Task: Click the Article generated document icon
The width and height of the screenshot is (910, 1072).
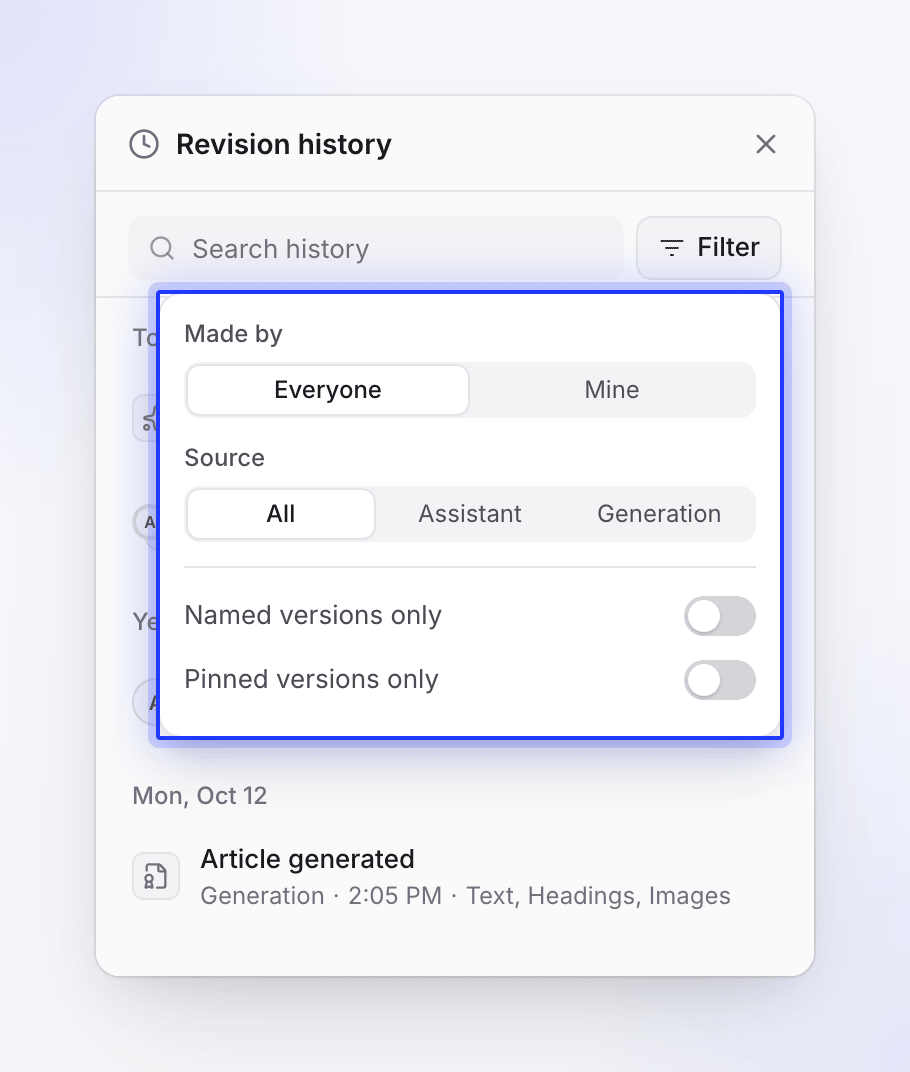Action: tap(156, 876)
